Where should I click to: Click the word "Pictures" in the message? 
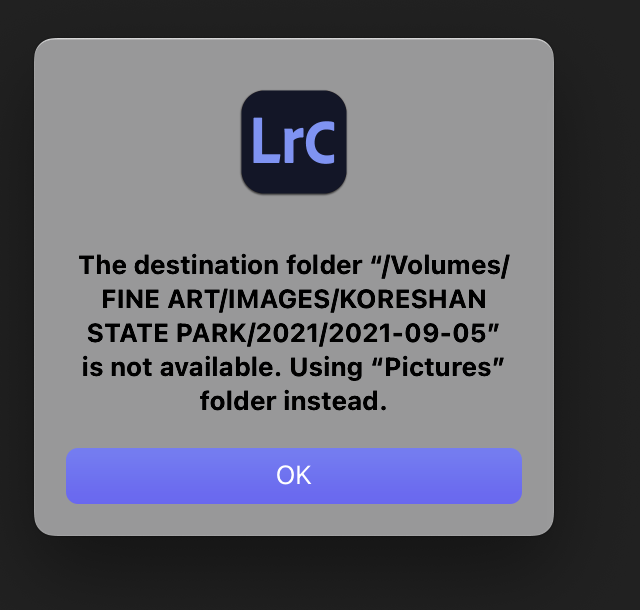[x=438, y=367]
